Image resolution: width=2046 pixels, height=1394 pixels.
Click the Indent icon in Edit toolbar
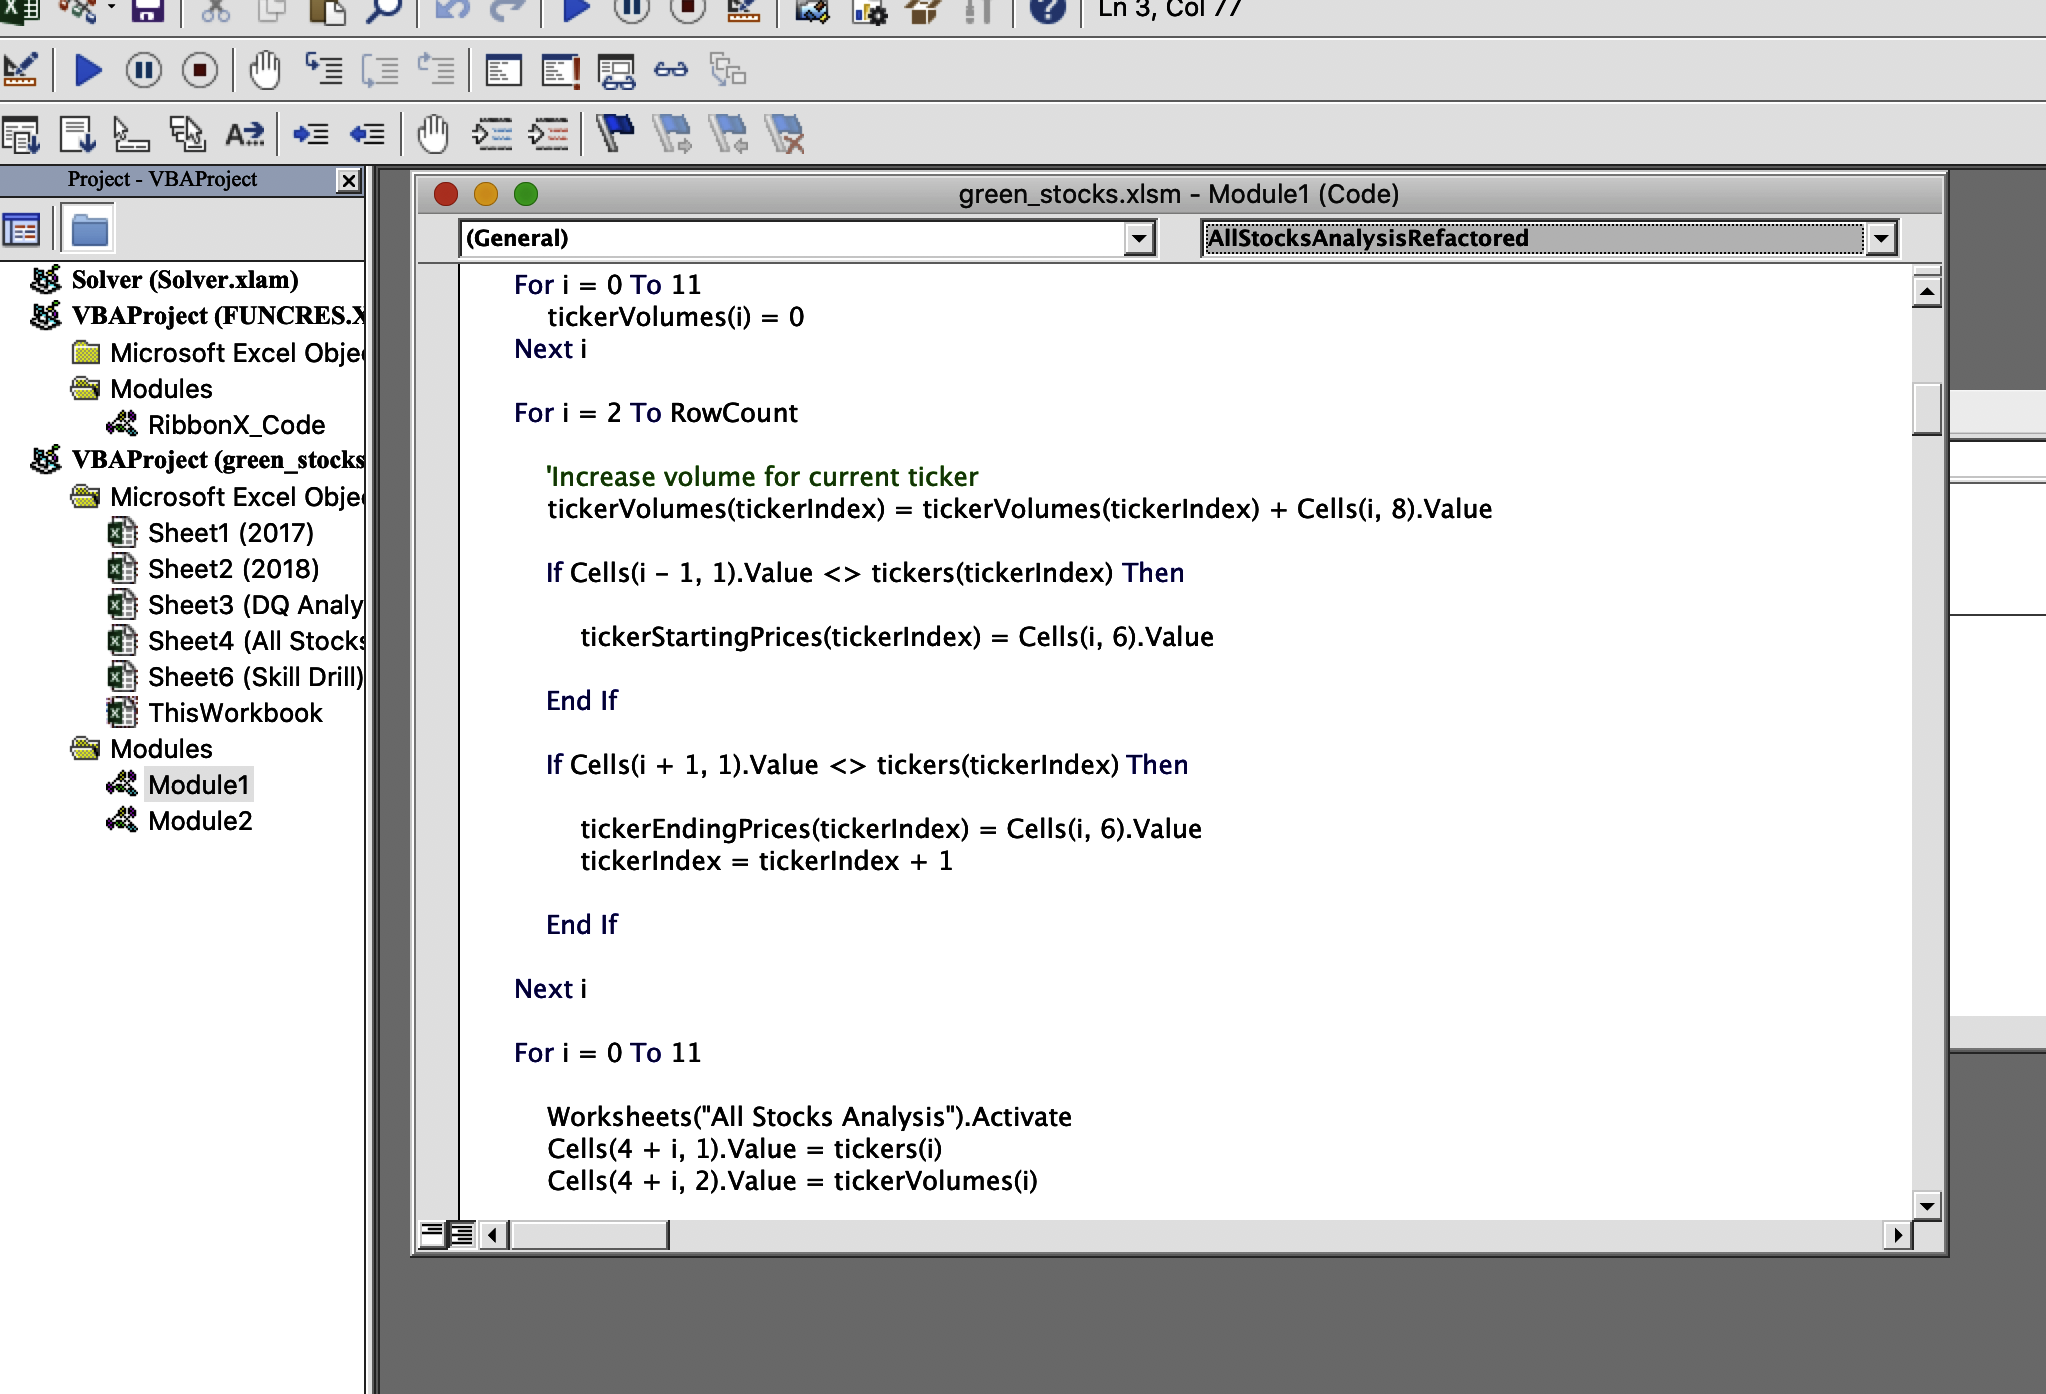coord(310,134)
